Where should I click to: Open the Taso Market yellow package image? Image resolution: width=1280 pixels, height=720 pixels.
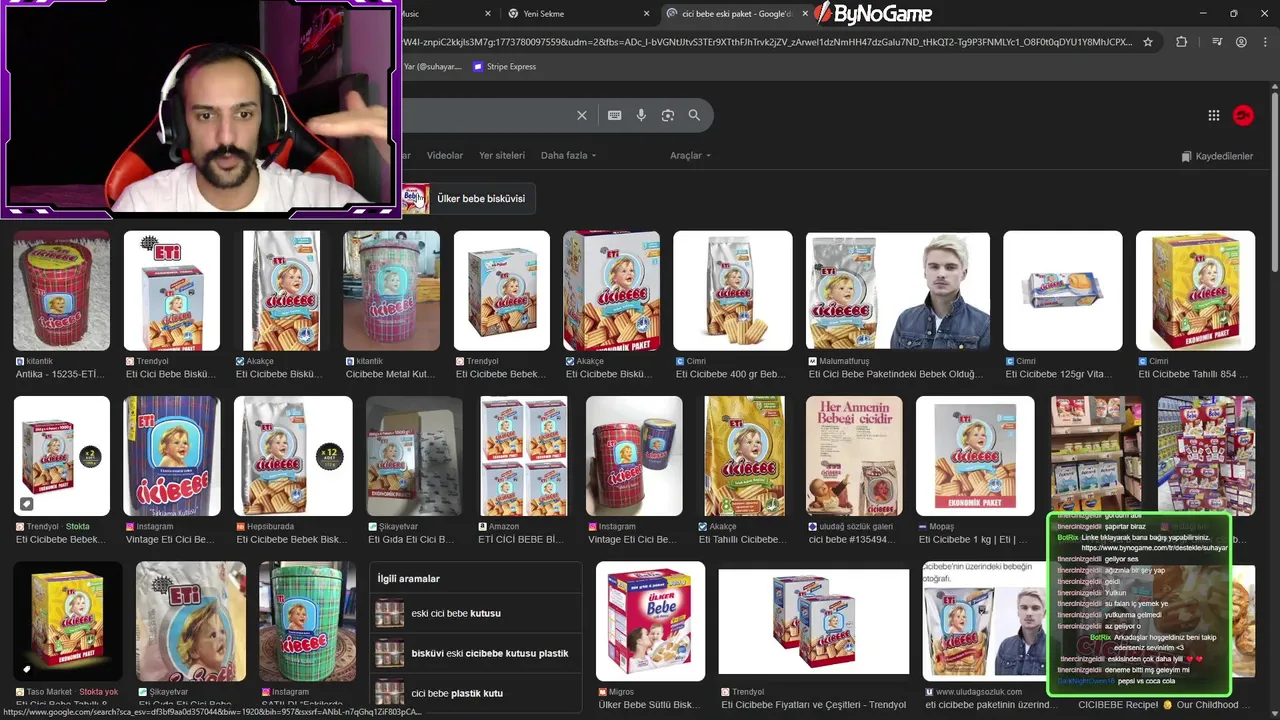coord(68,621)
